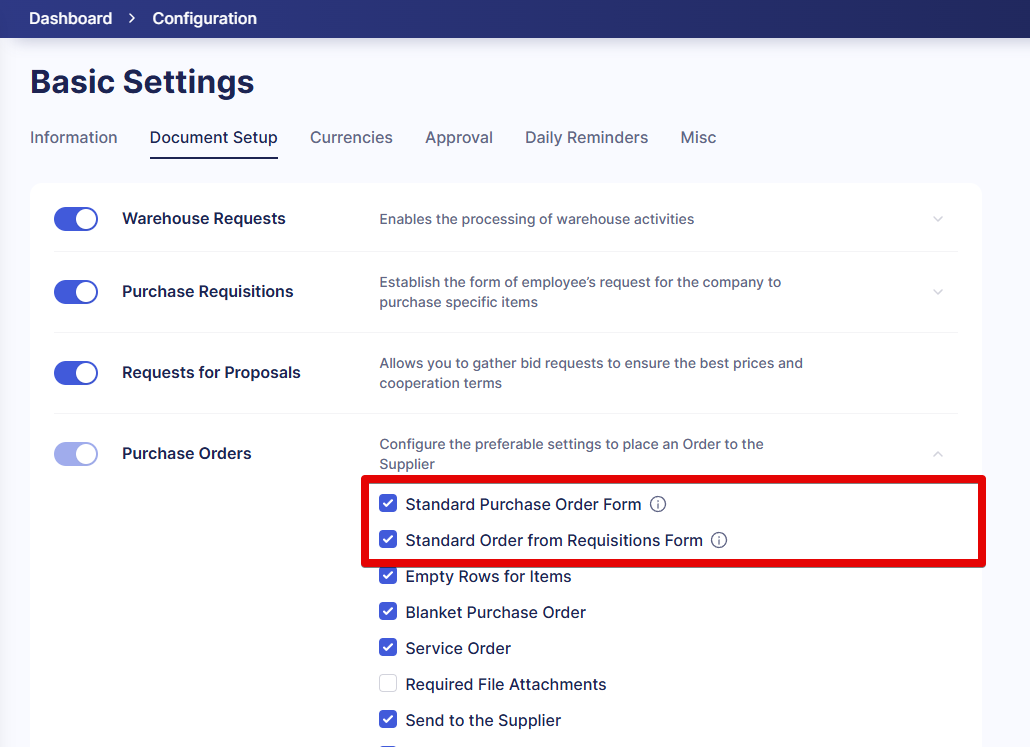Click 'Establish the form of employee's request' description

coord(580,292)
